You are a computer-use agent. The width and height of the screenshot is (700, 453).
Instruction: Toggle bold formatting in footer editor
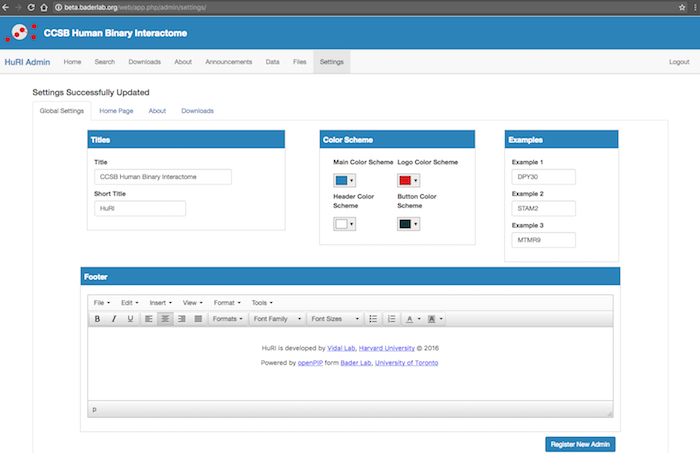pyautogui.click(x=97, y=319)
